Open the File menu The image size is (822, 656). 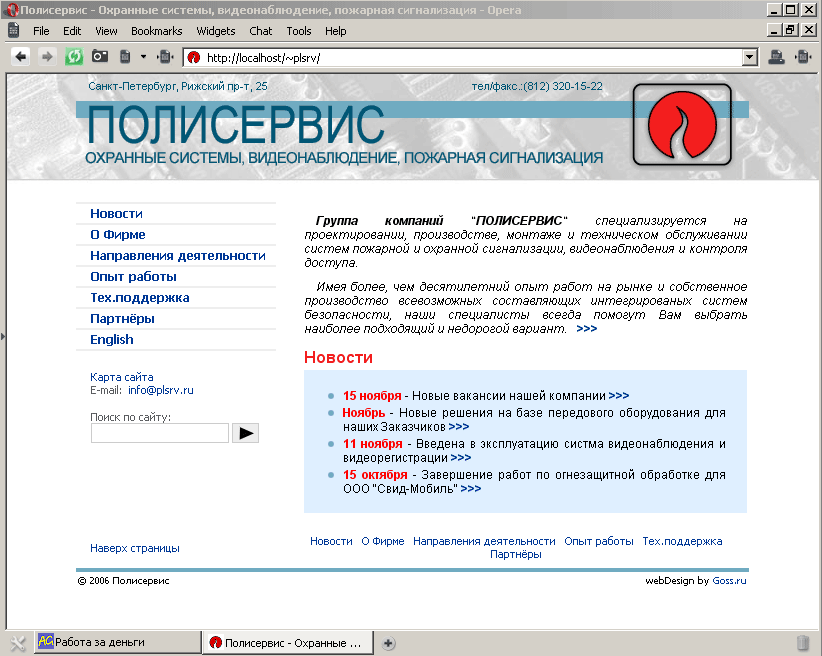(x=41, y=31)
